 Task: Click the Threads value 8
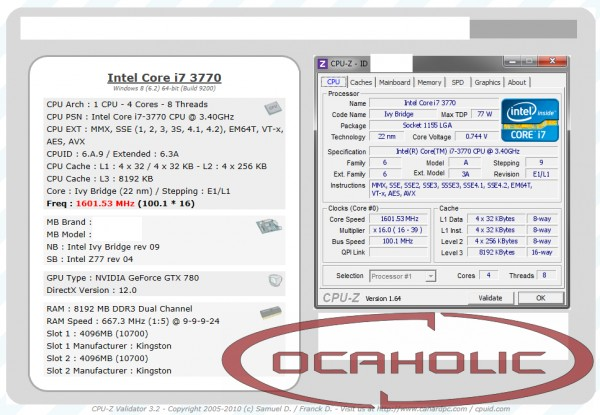tap(545, 275)
